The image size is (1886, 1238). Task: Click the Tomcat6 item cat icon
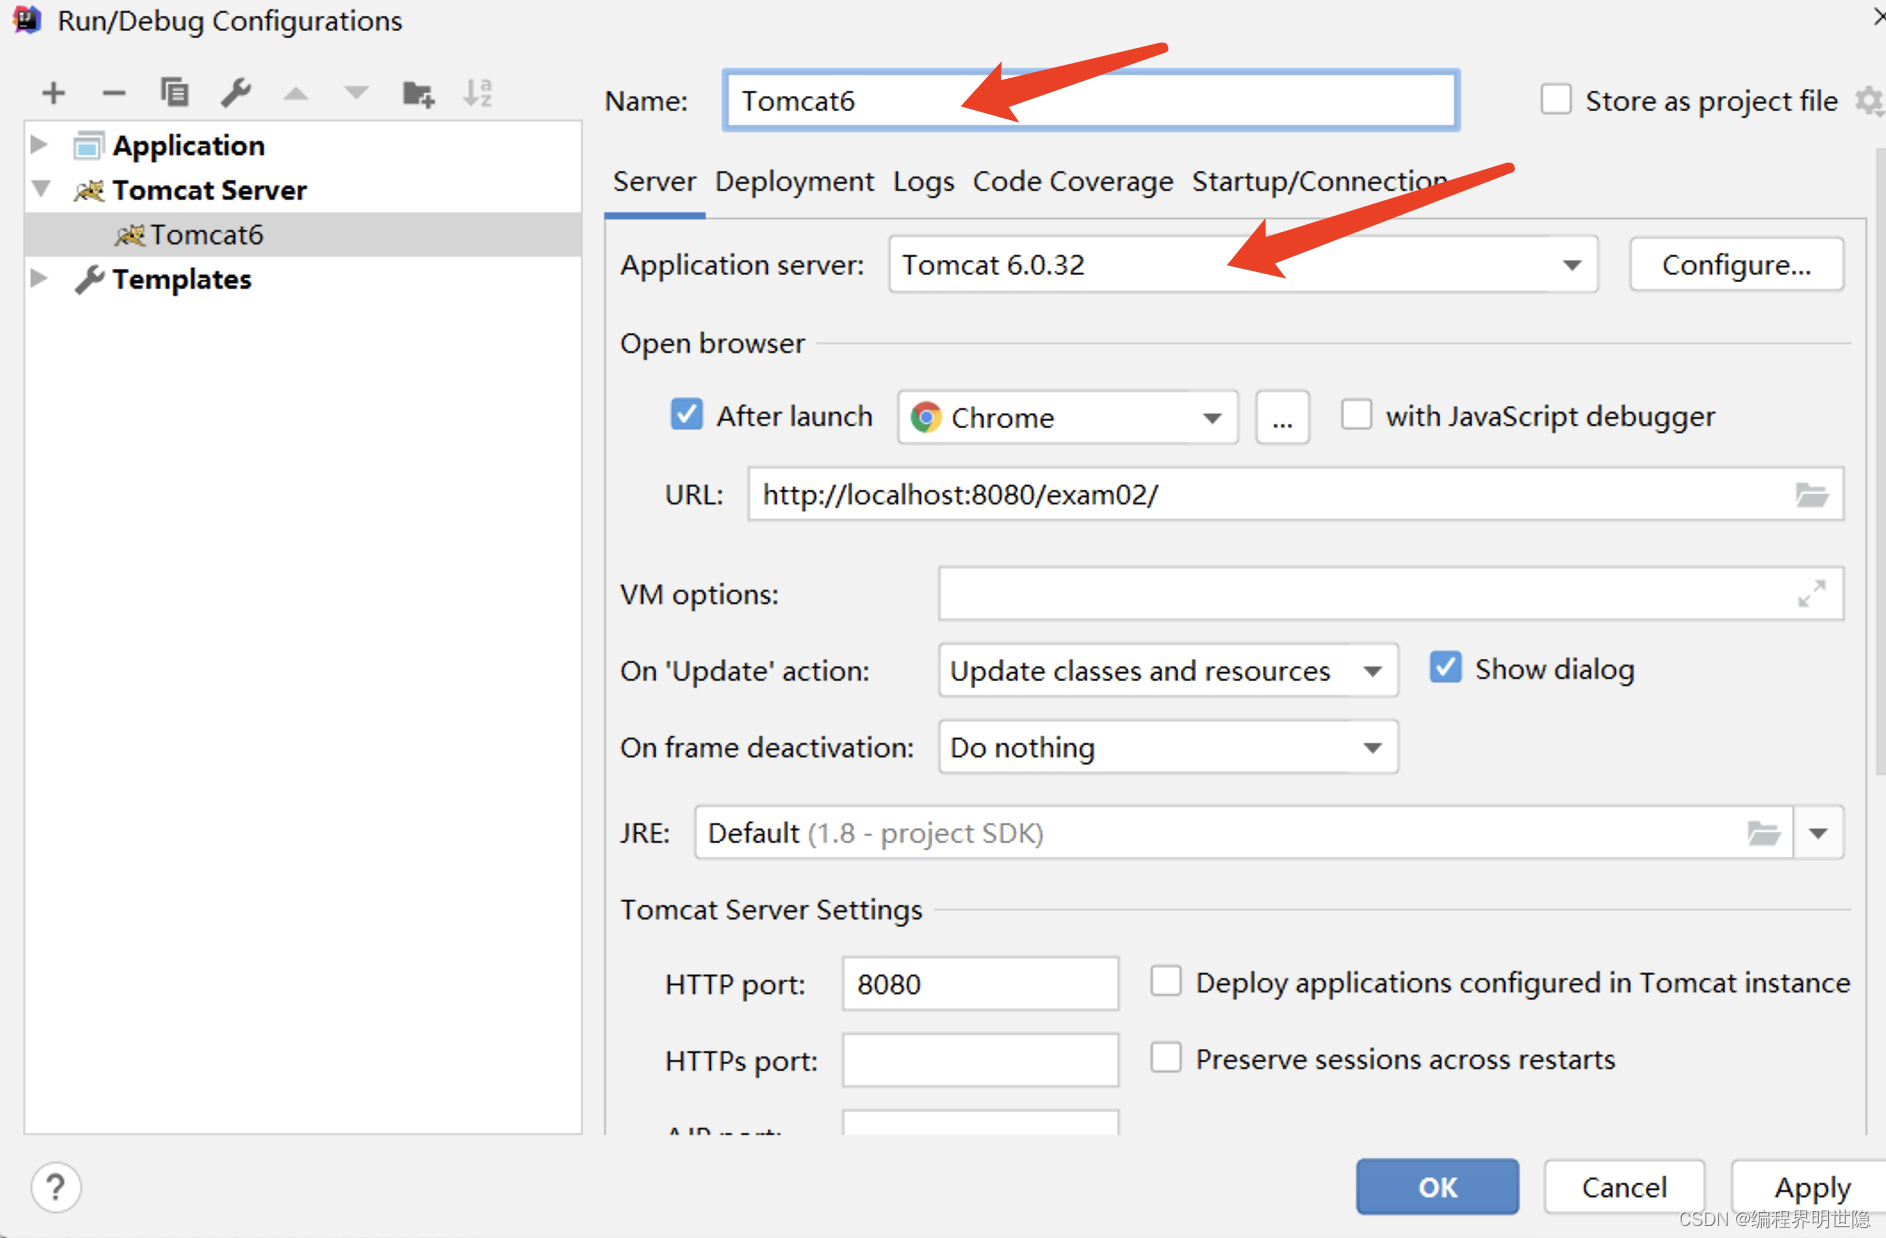coord(130,235)
